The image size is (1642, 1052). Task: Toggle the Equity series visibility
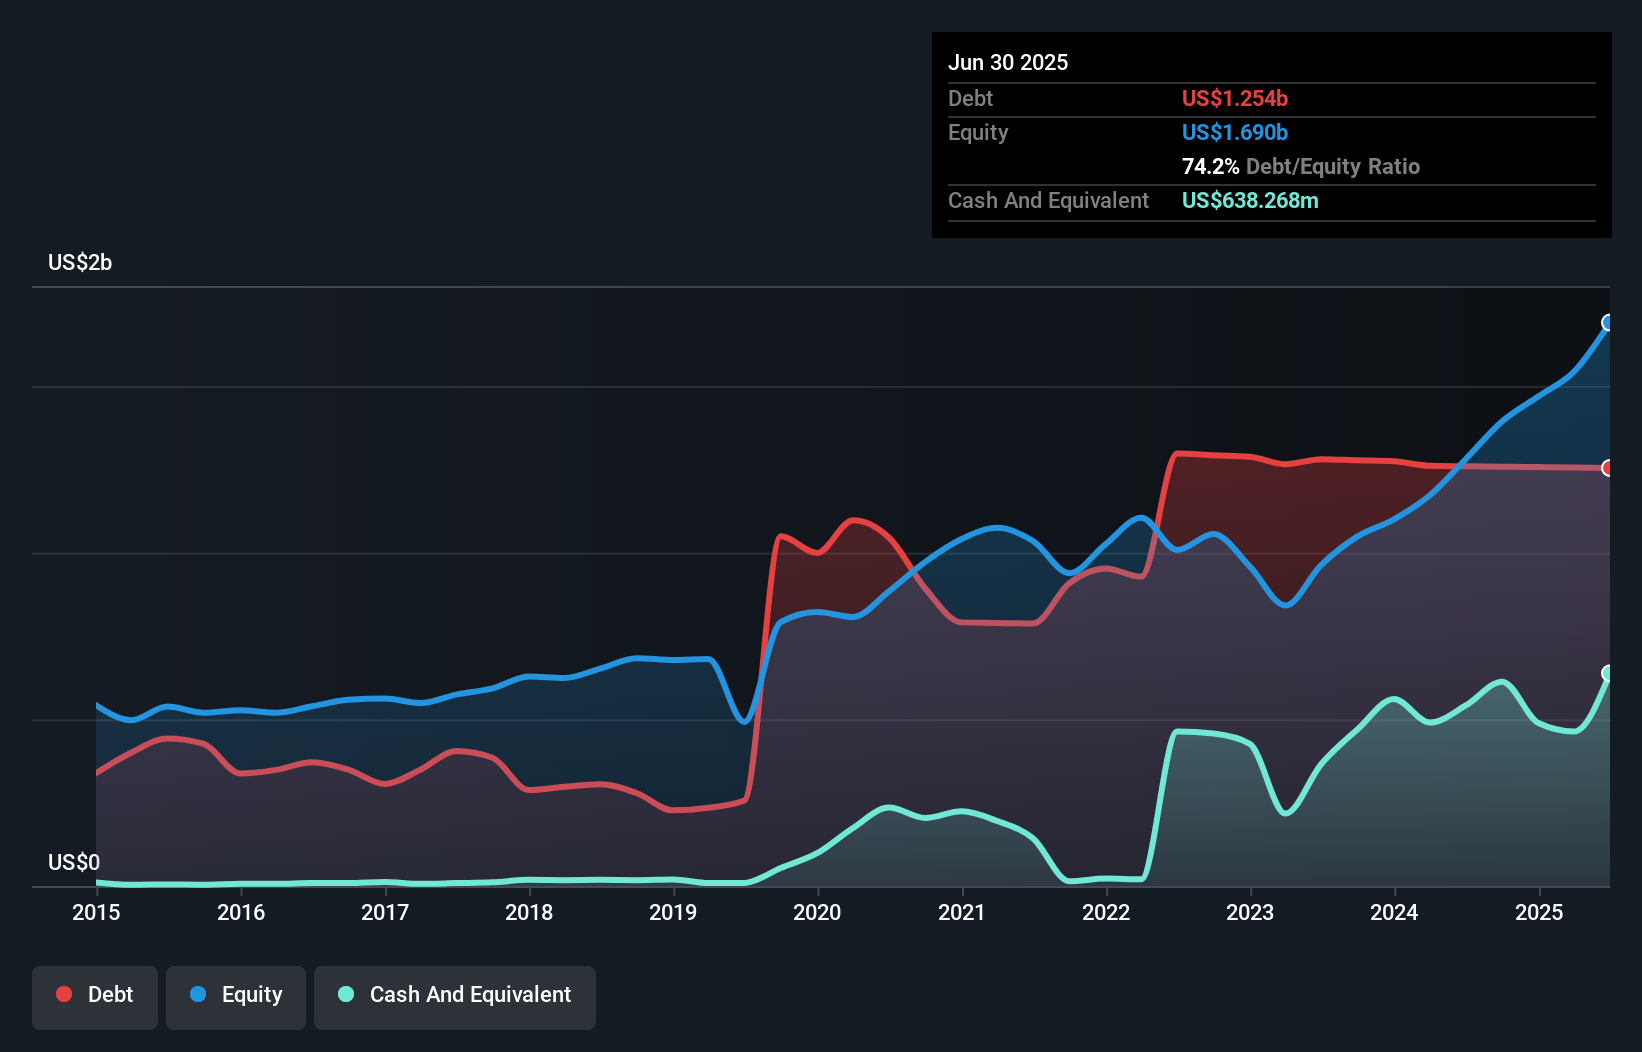pos(235,995)
